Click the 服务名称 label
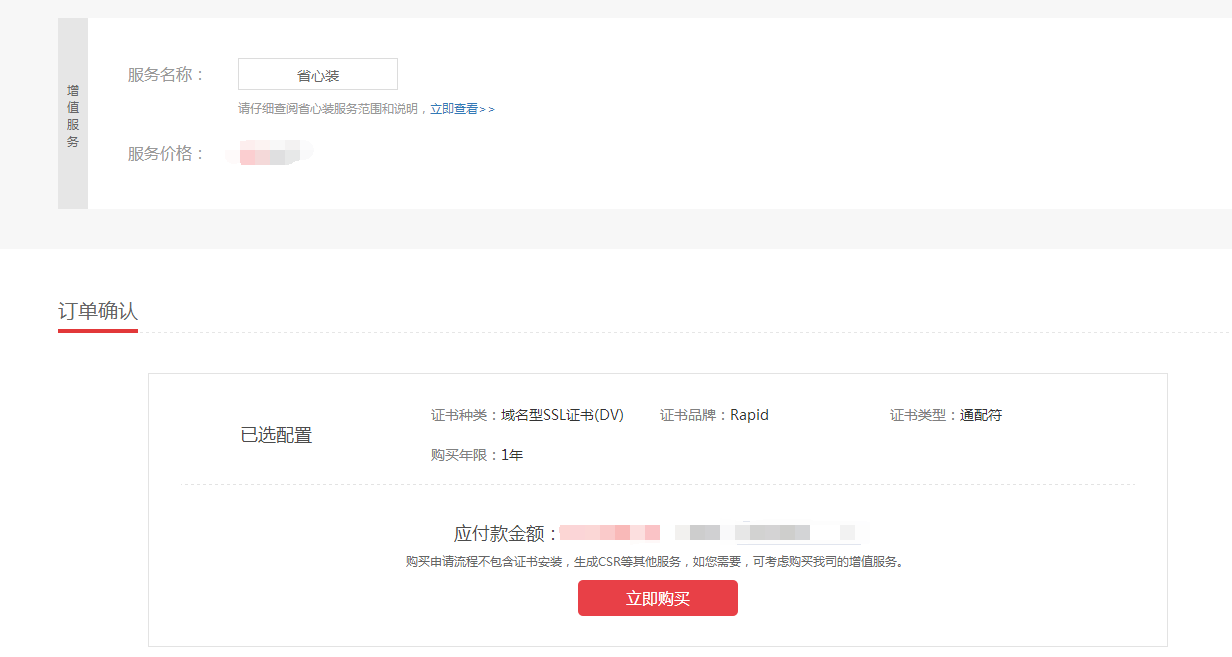The image size is (1232, 657). [x=166, y=75]
